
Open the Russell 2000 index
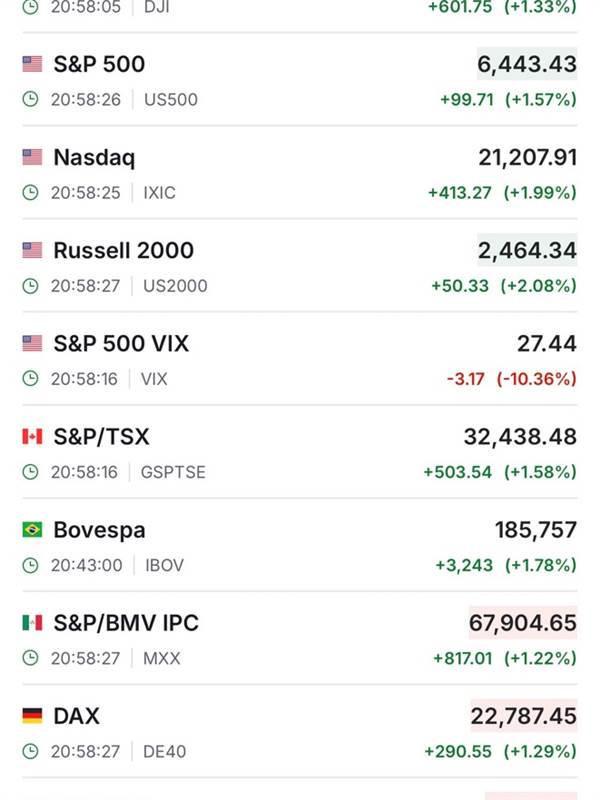click(123, 250)
